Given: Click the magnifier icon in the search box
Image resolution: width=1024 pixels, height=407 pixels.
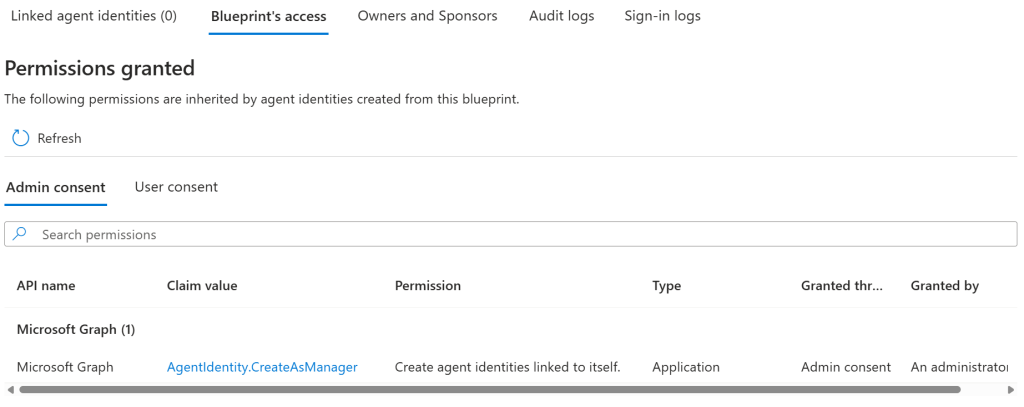Looking at the screenshot, I should [20, 234].
